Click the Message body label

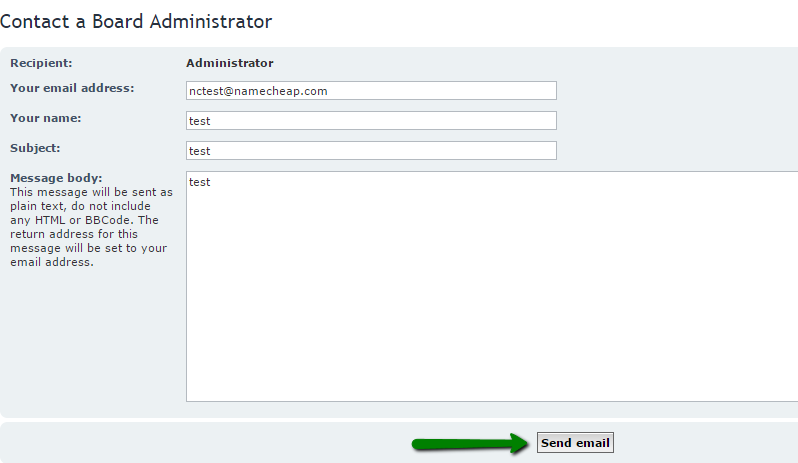56,178
